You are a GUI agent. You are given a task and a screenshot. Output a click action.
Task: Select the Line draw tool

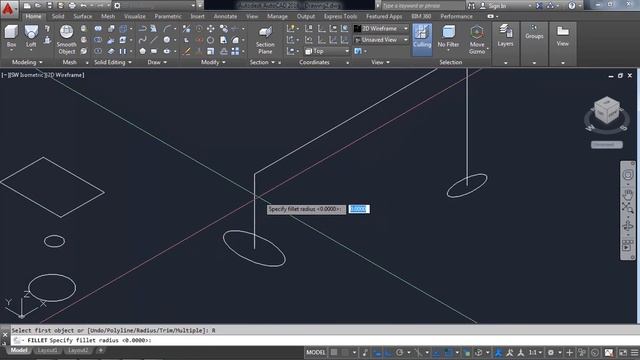coord(154,40)
